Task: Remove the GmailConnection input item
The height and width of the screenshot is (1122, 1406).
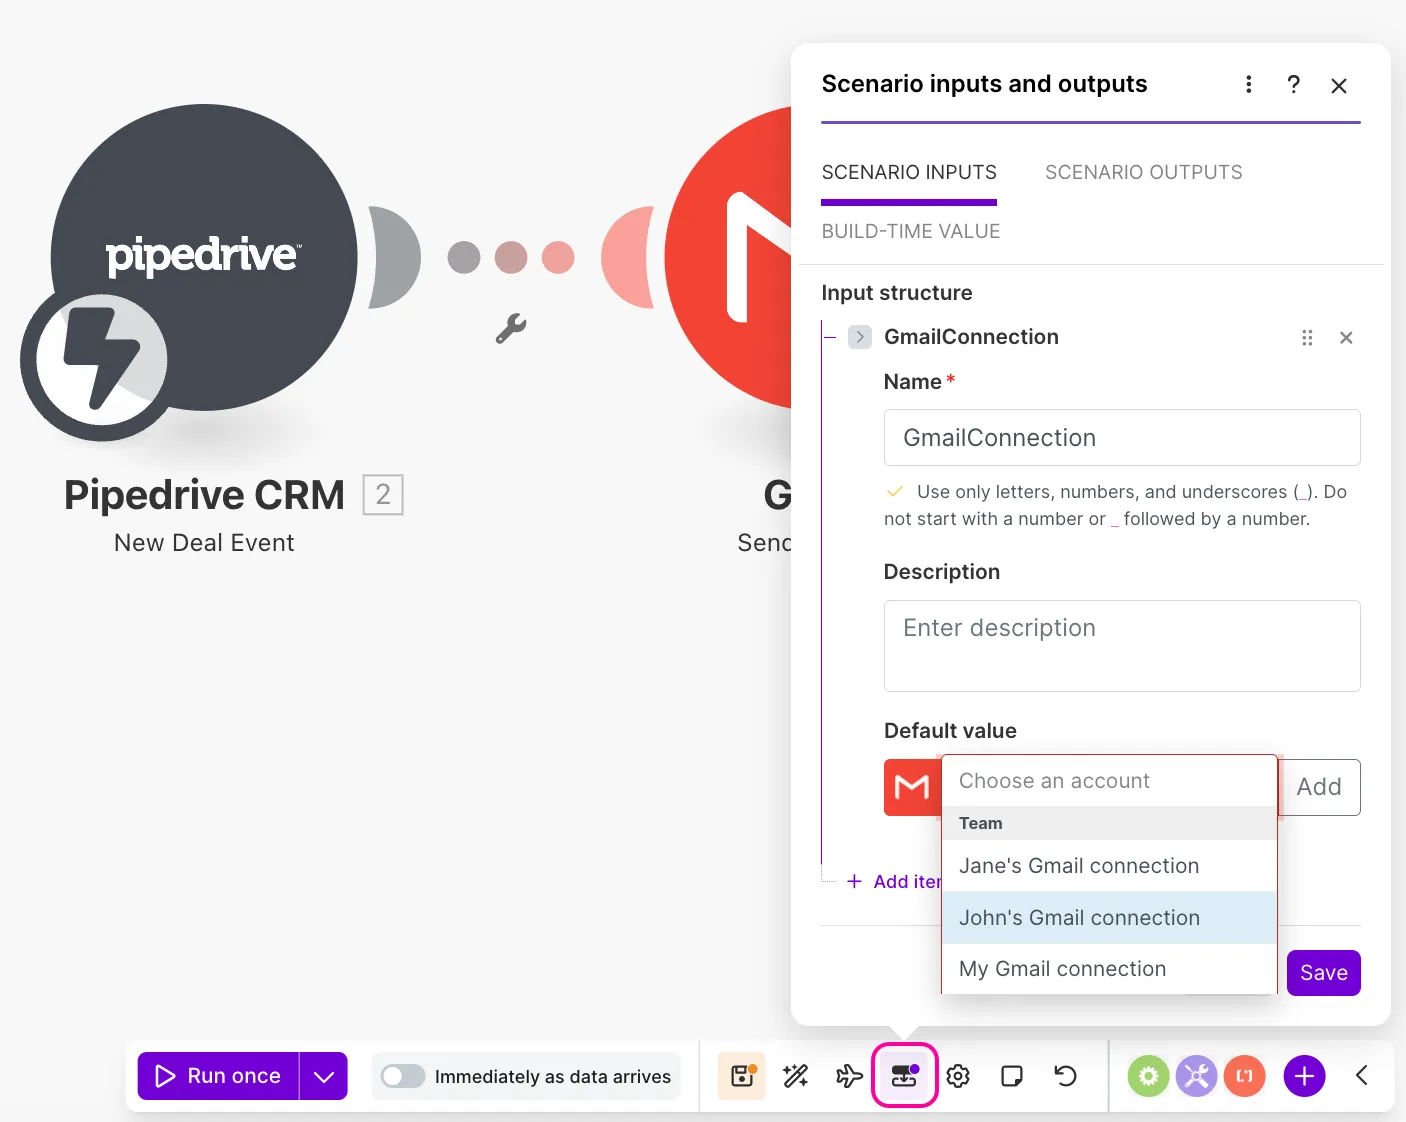Action: point(1346,338)
